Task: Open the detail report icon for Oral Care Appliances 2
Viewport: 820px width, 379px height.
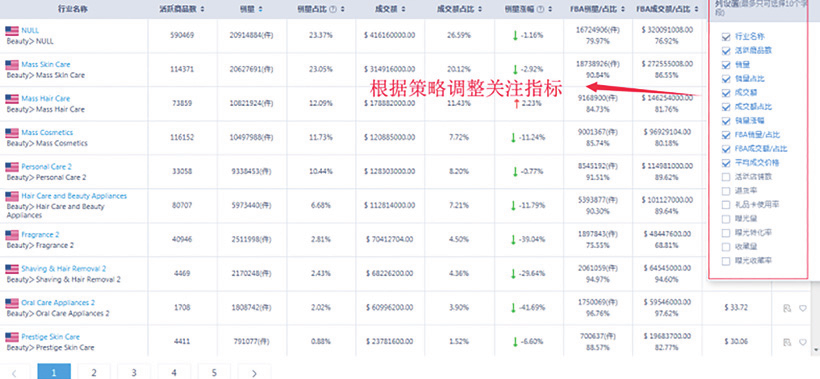Action: (787, 308)
